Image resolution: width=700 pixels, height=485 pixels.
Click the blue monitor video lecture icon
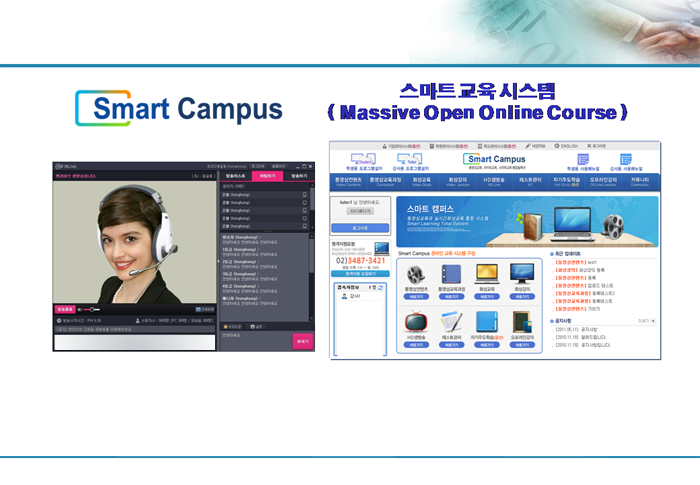522,274
